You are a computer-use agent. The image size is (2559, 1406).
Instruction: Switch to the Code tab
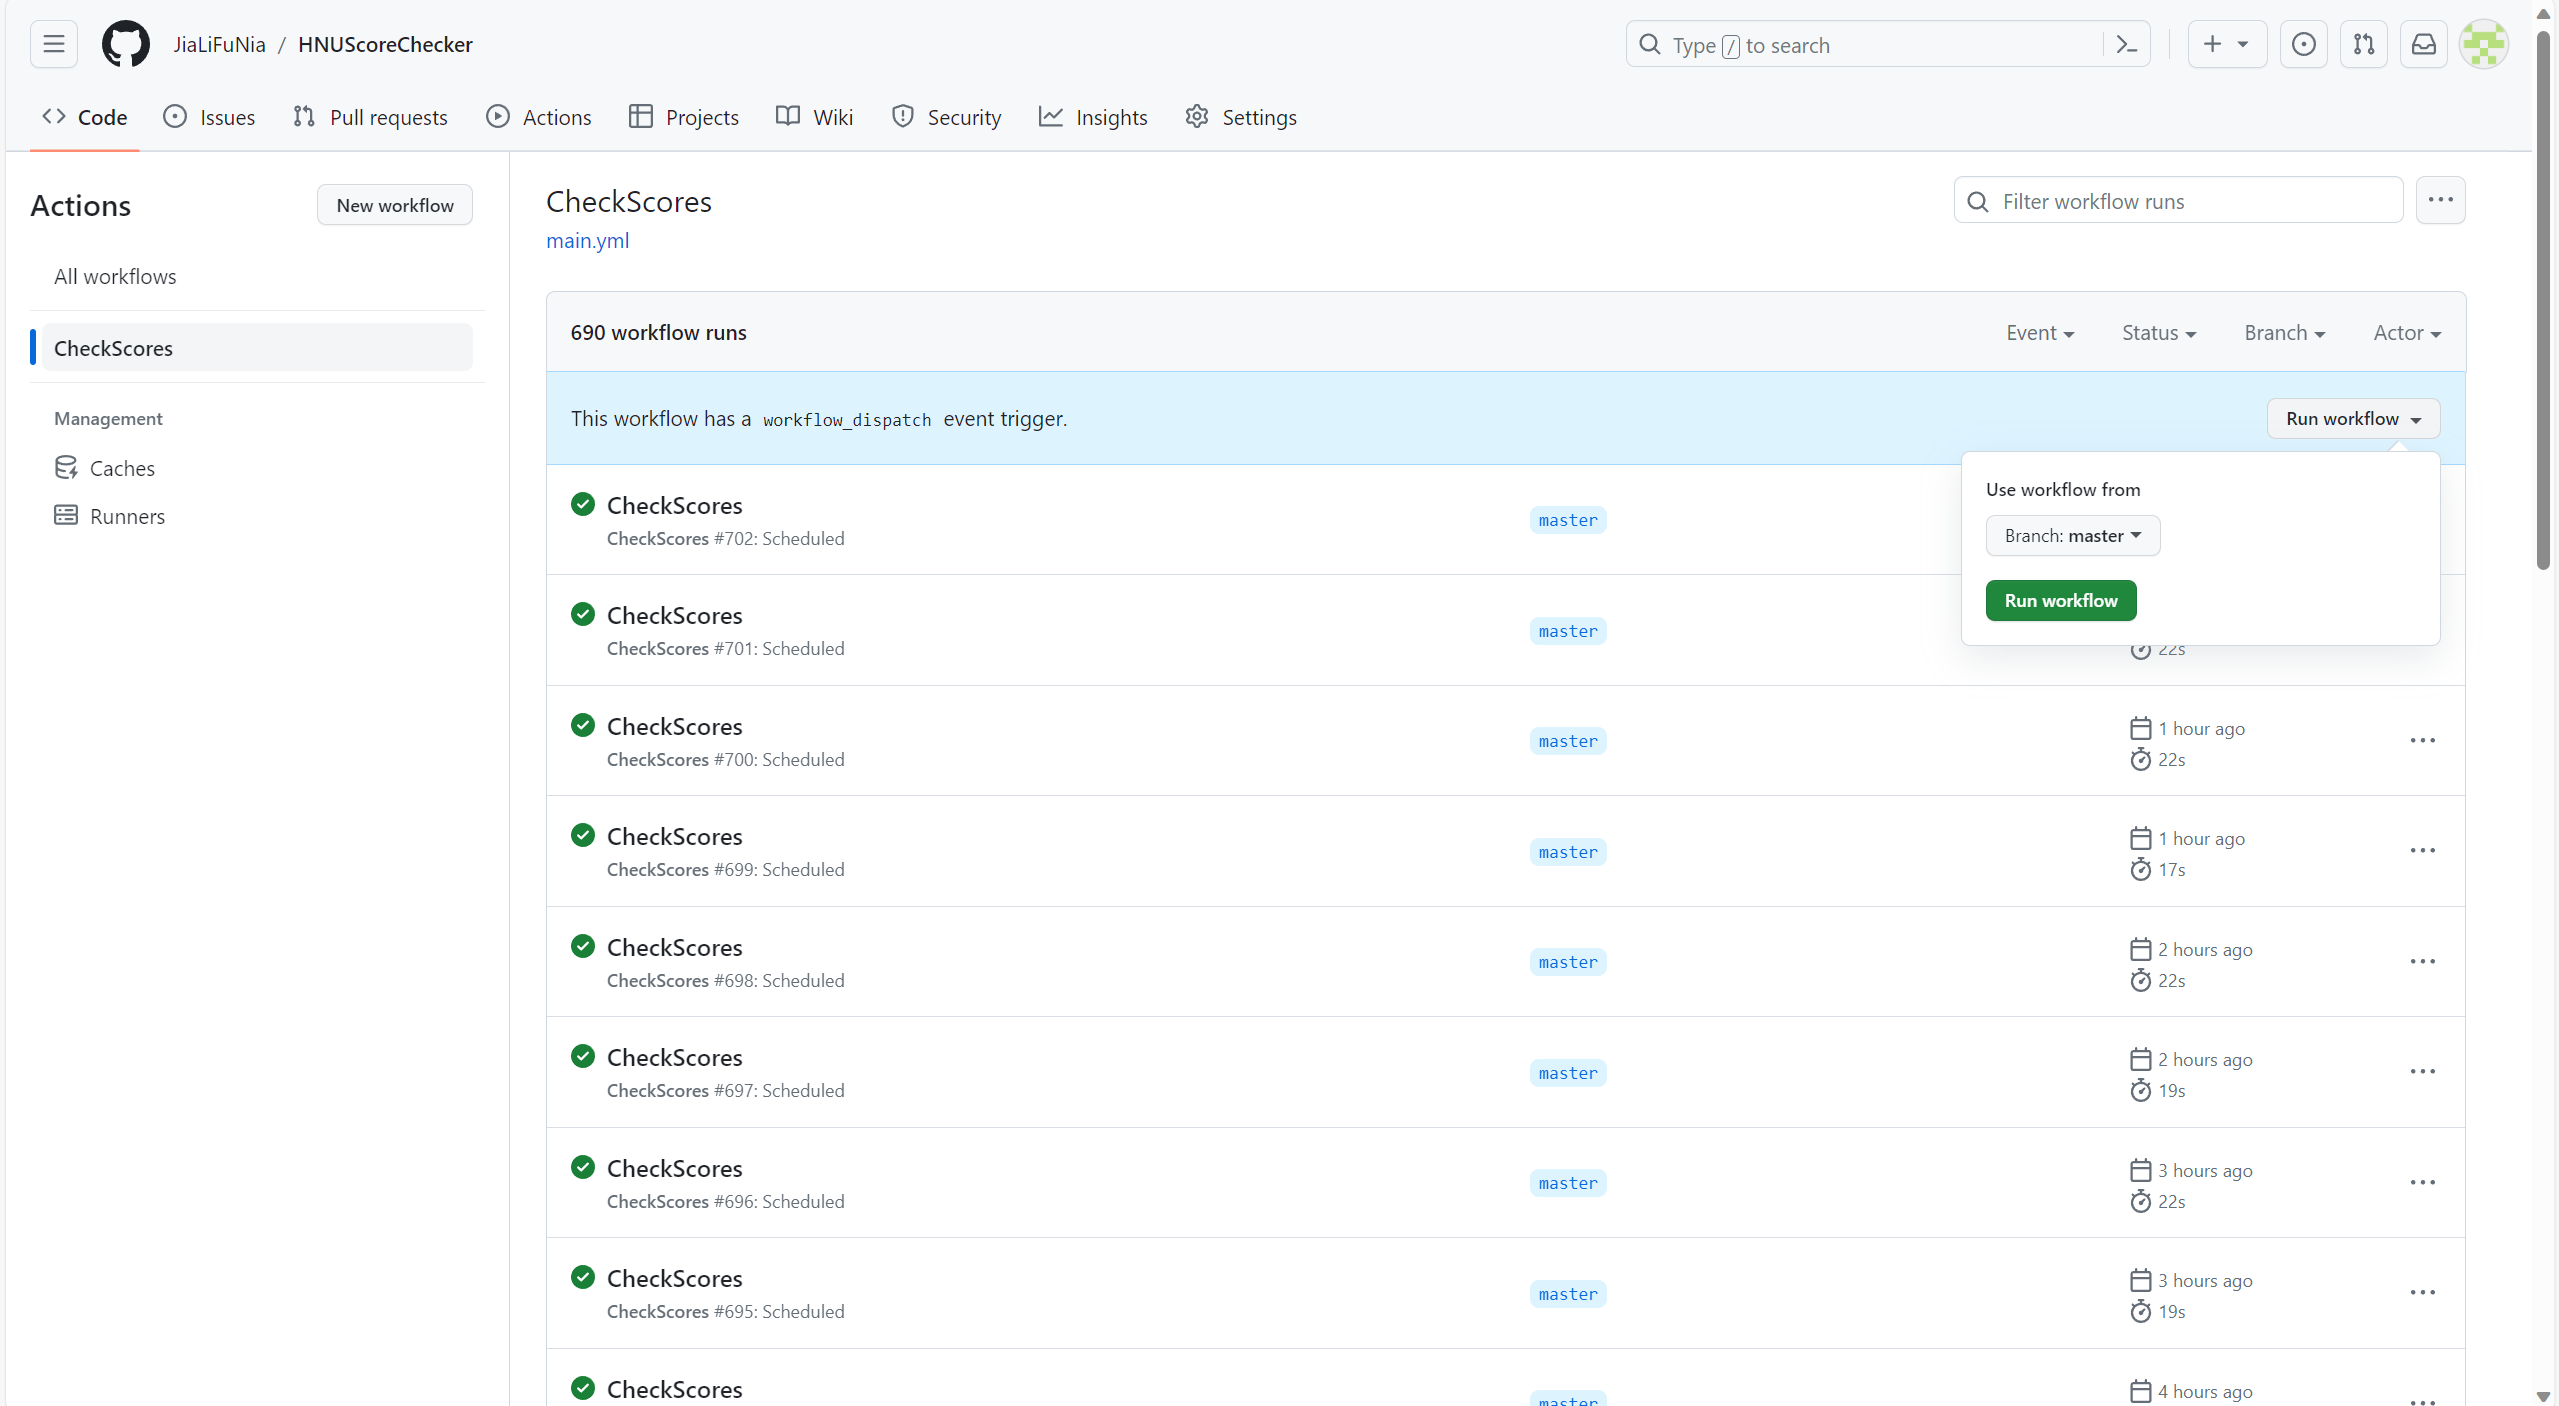(85, 117)
